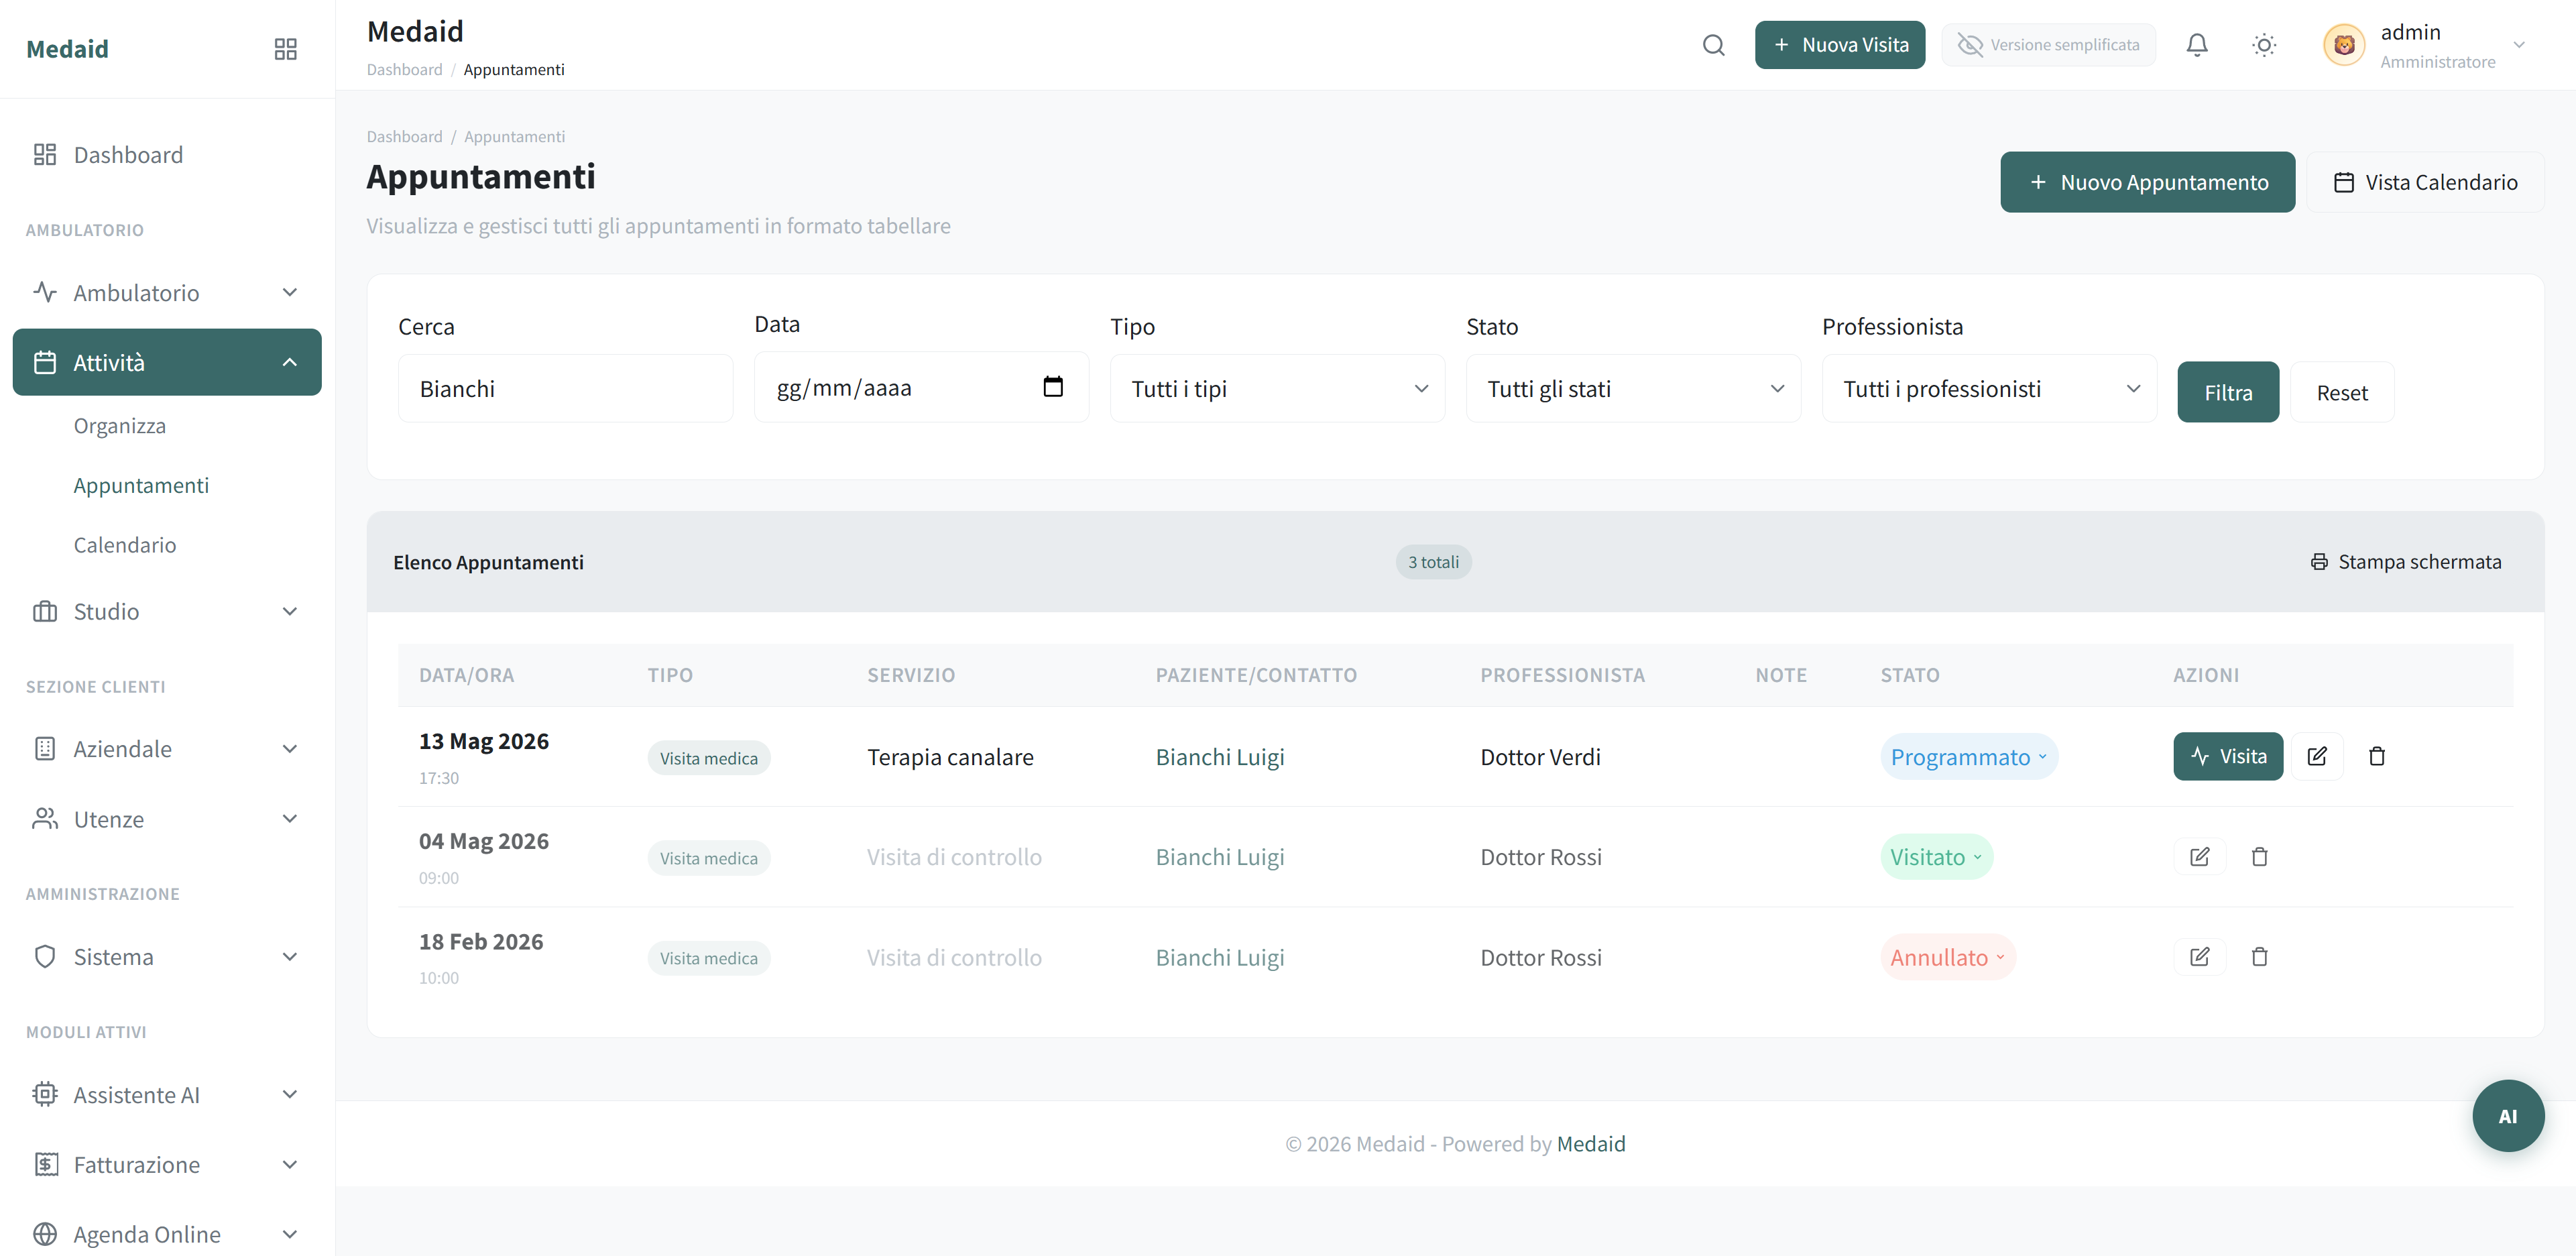The height and width of the screenshot is (1256, 2576).
Task: Open the date picker calendar icon
Action: [x=1052, y=387]
